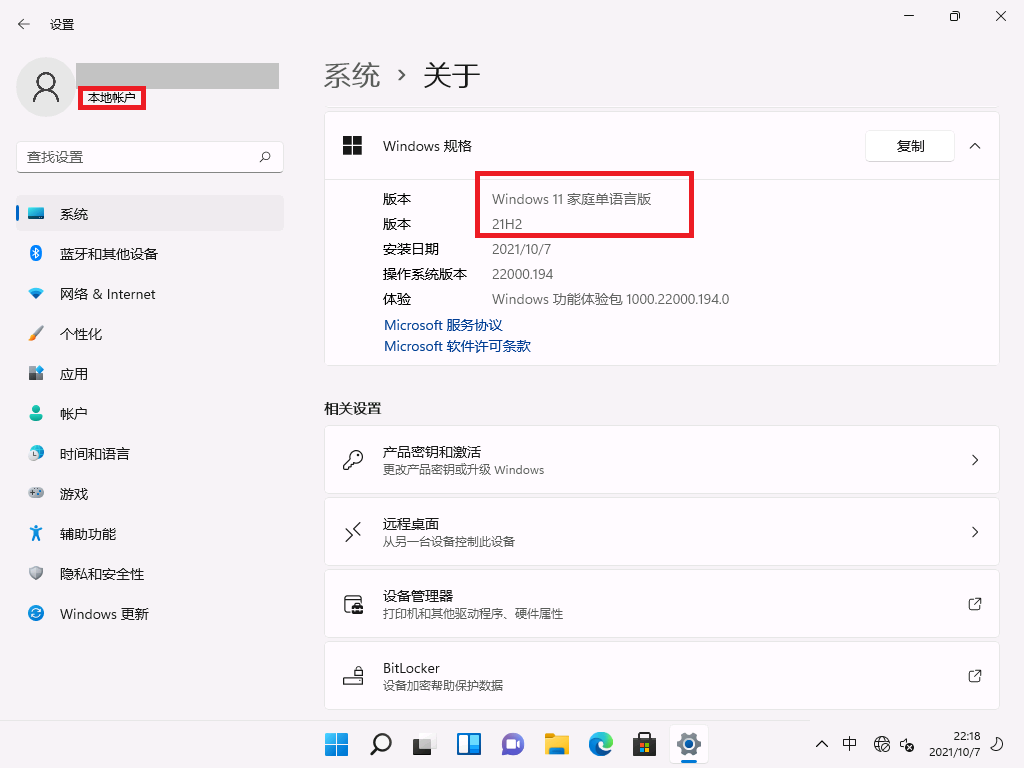Click the device manager icon

point(353,604)
